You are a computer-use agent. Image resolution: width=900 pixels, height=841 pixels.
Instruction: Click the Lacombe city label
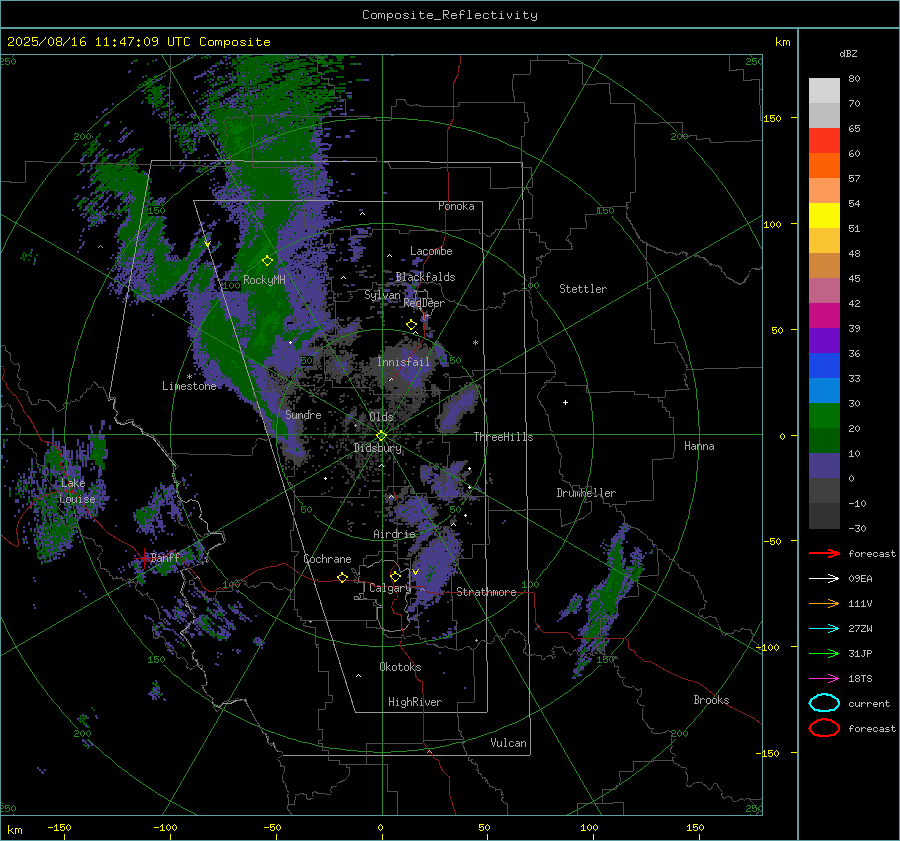[x=431, y=251]
